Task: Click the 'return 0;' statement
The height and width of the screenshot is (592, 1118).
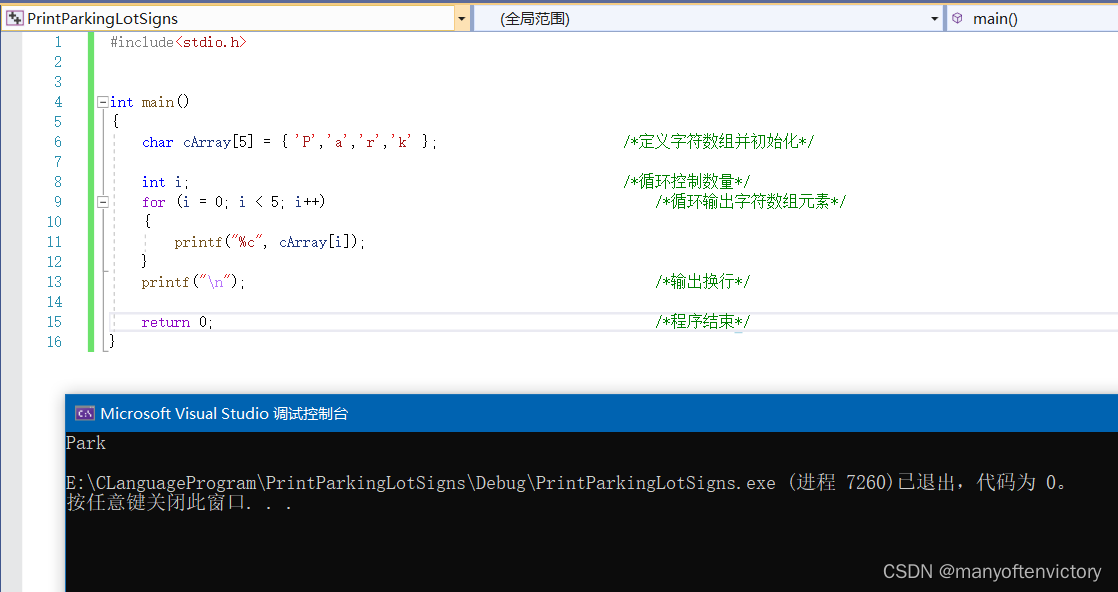Action: click(x=177, y=322)
